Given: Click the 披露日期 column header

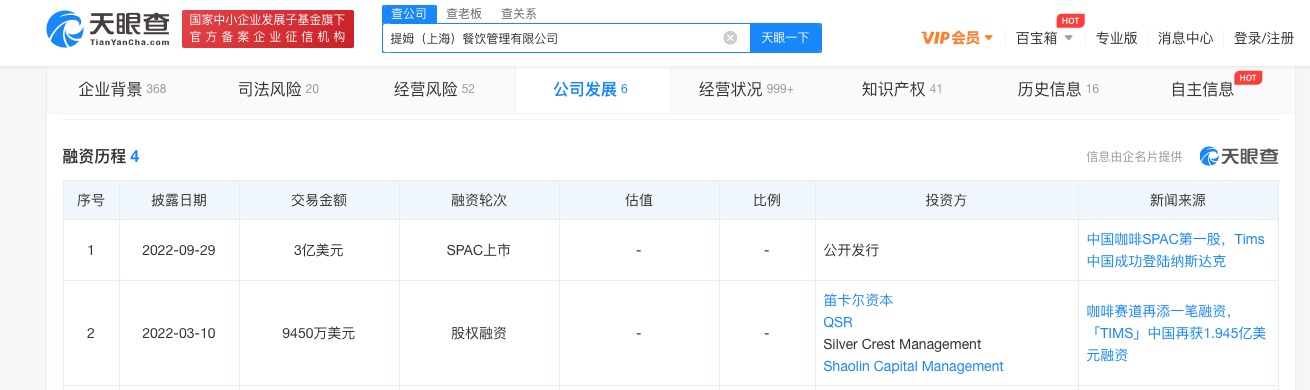Looking at the screenshot, I should pyautogui.click(x=179, y=200).
